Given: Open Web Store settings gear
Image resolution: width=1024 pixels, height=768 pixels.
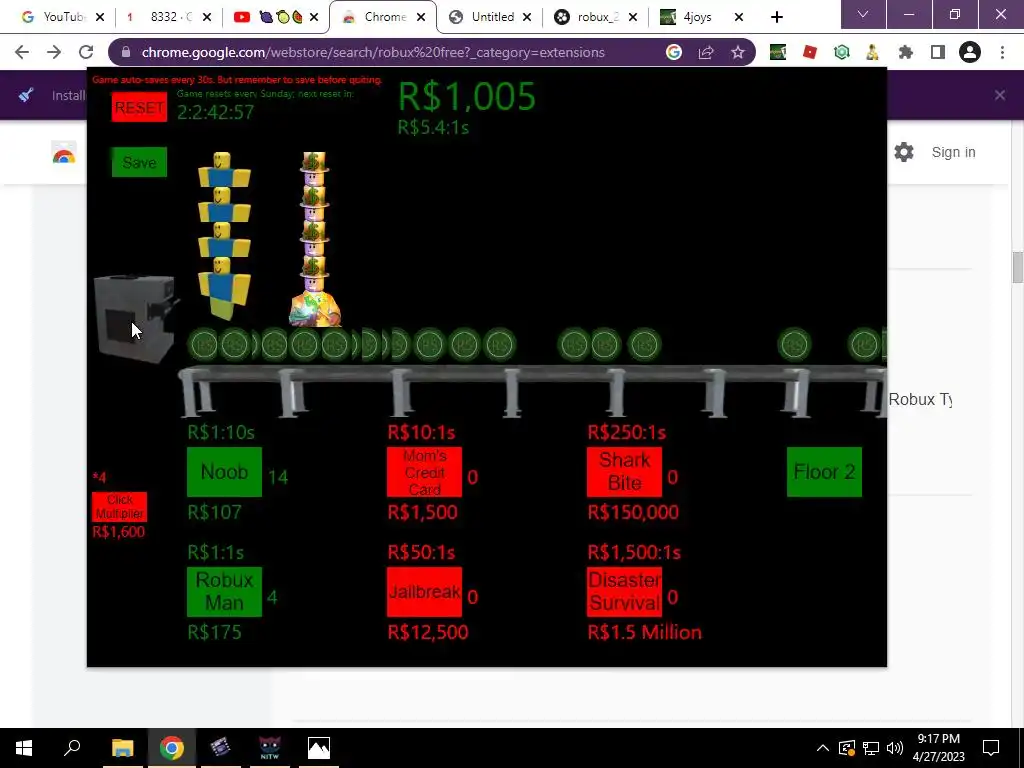Looking at the screenshot, I should [904, 152].
